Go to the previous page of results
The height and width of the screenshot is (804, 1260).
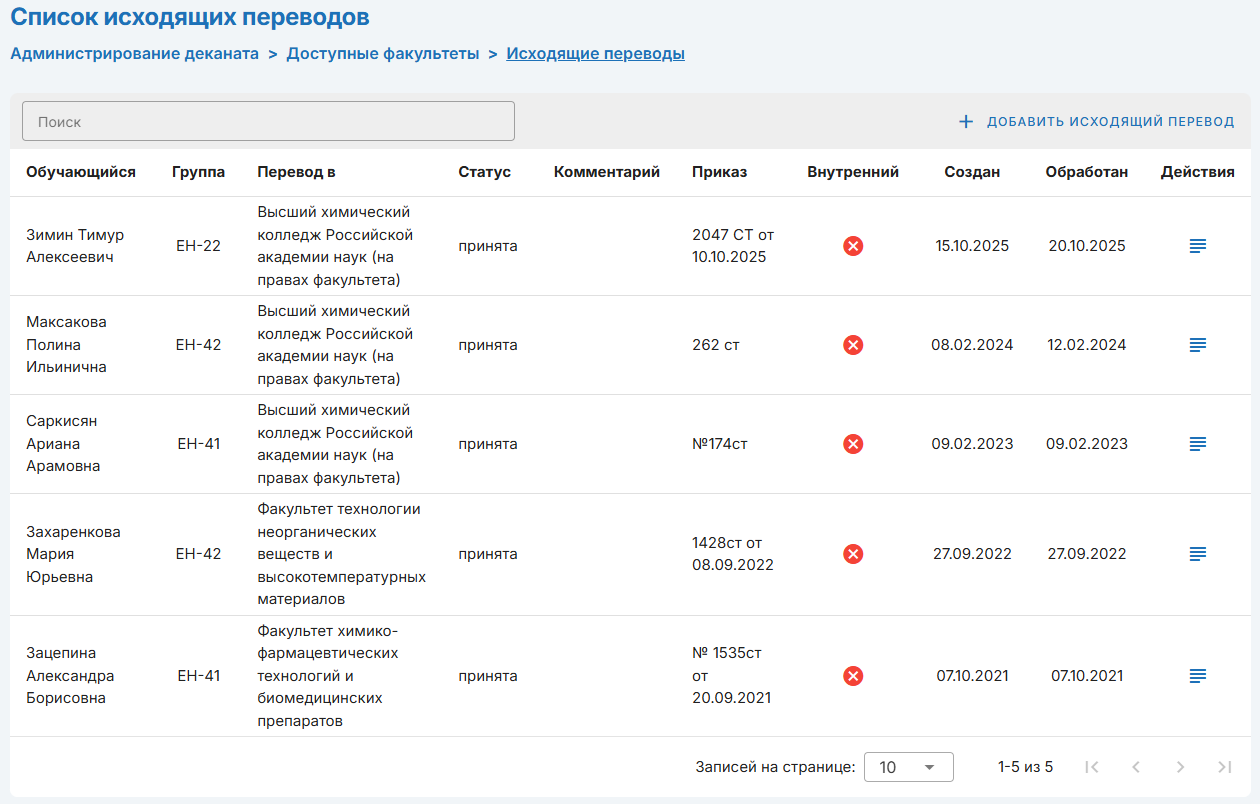(1136, 767)
